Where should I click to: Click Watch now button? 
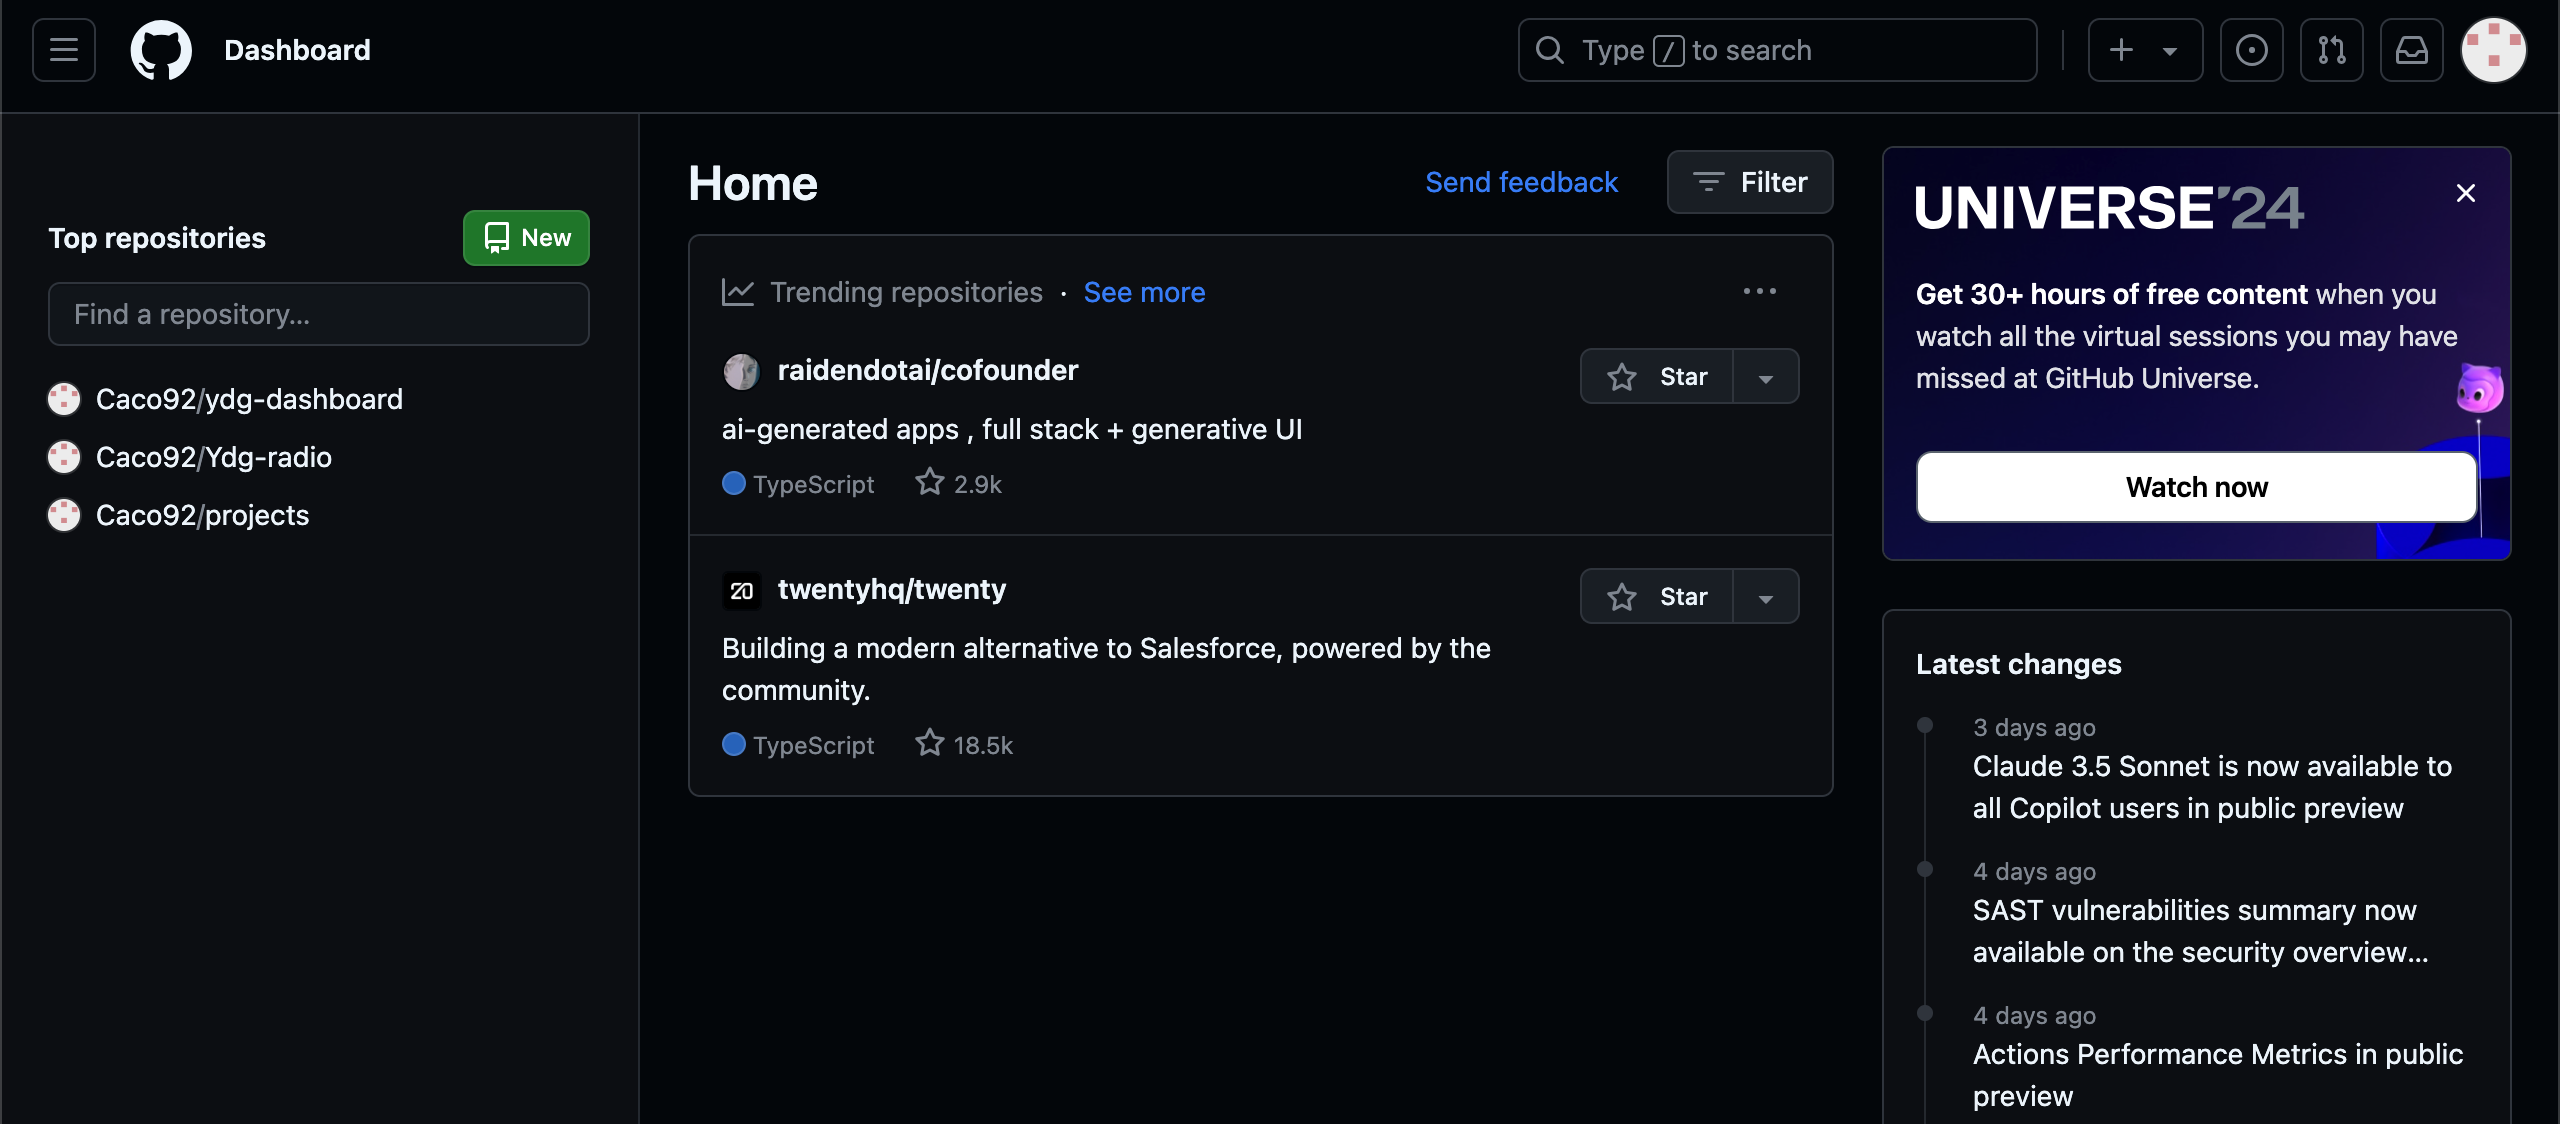coord(2197,487)
